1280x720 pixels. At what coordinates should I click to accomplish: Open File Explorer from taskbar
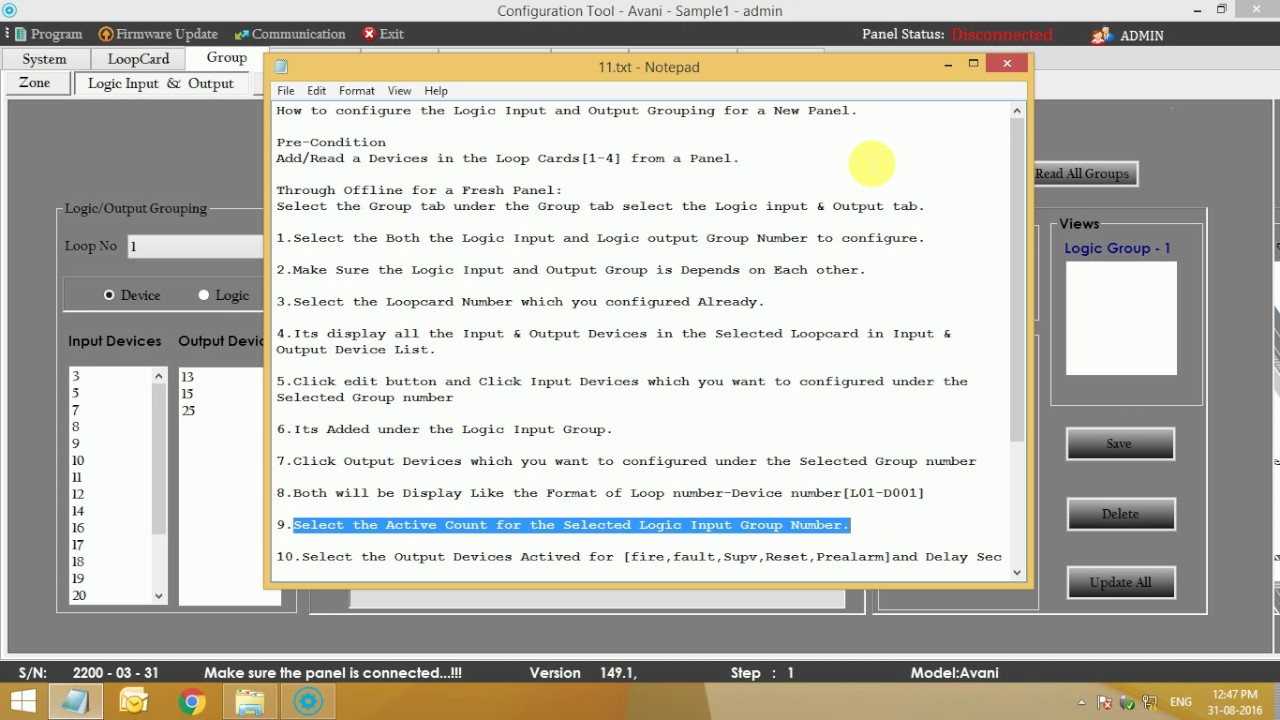(x=250, y=701)
